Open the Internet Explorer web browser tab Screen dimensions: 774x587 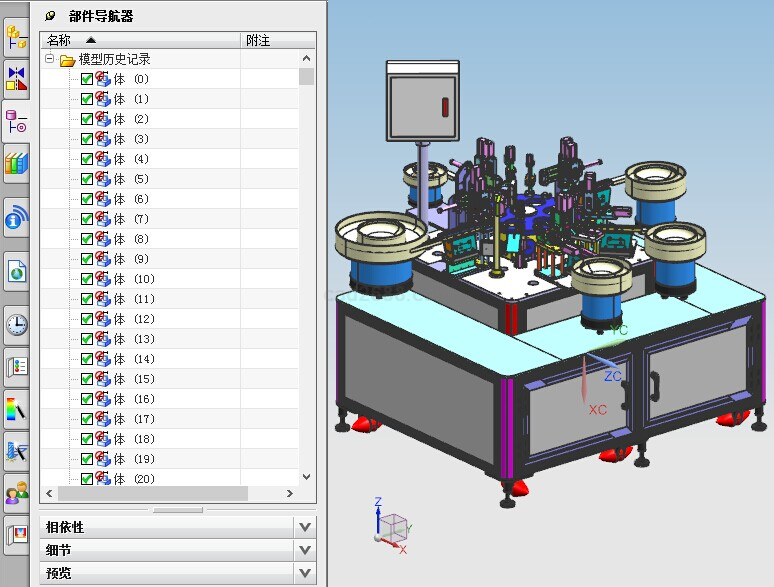[x=16, y=270]
